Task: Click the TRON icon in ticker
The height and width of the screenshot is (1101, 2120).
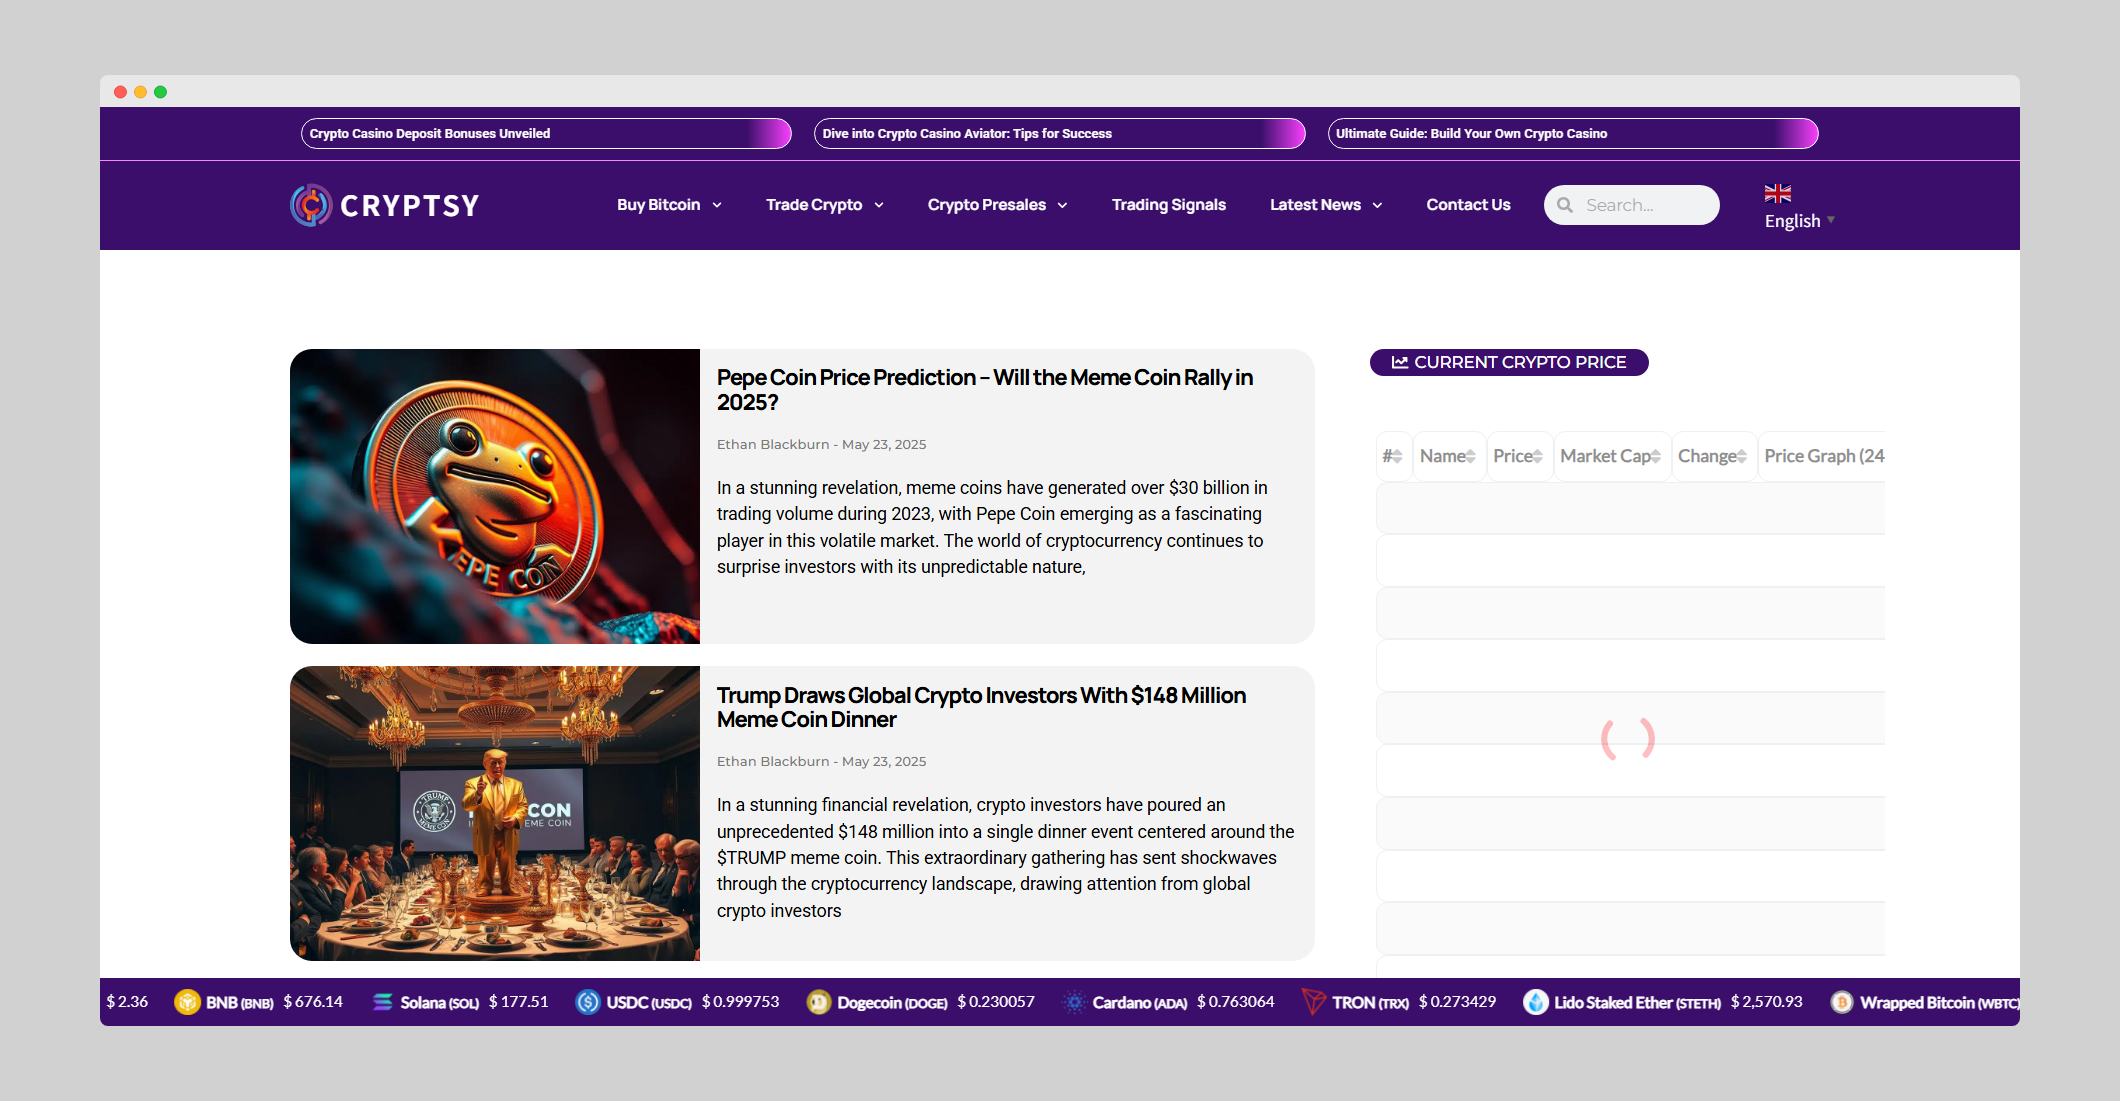Action: [x=1313, y=1002]
